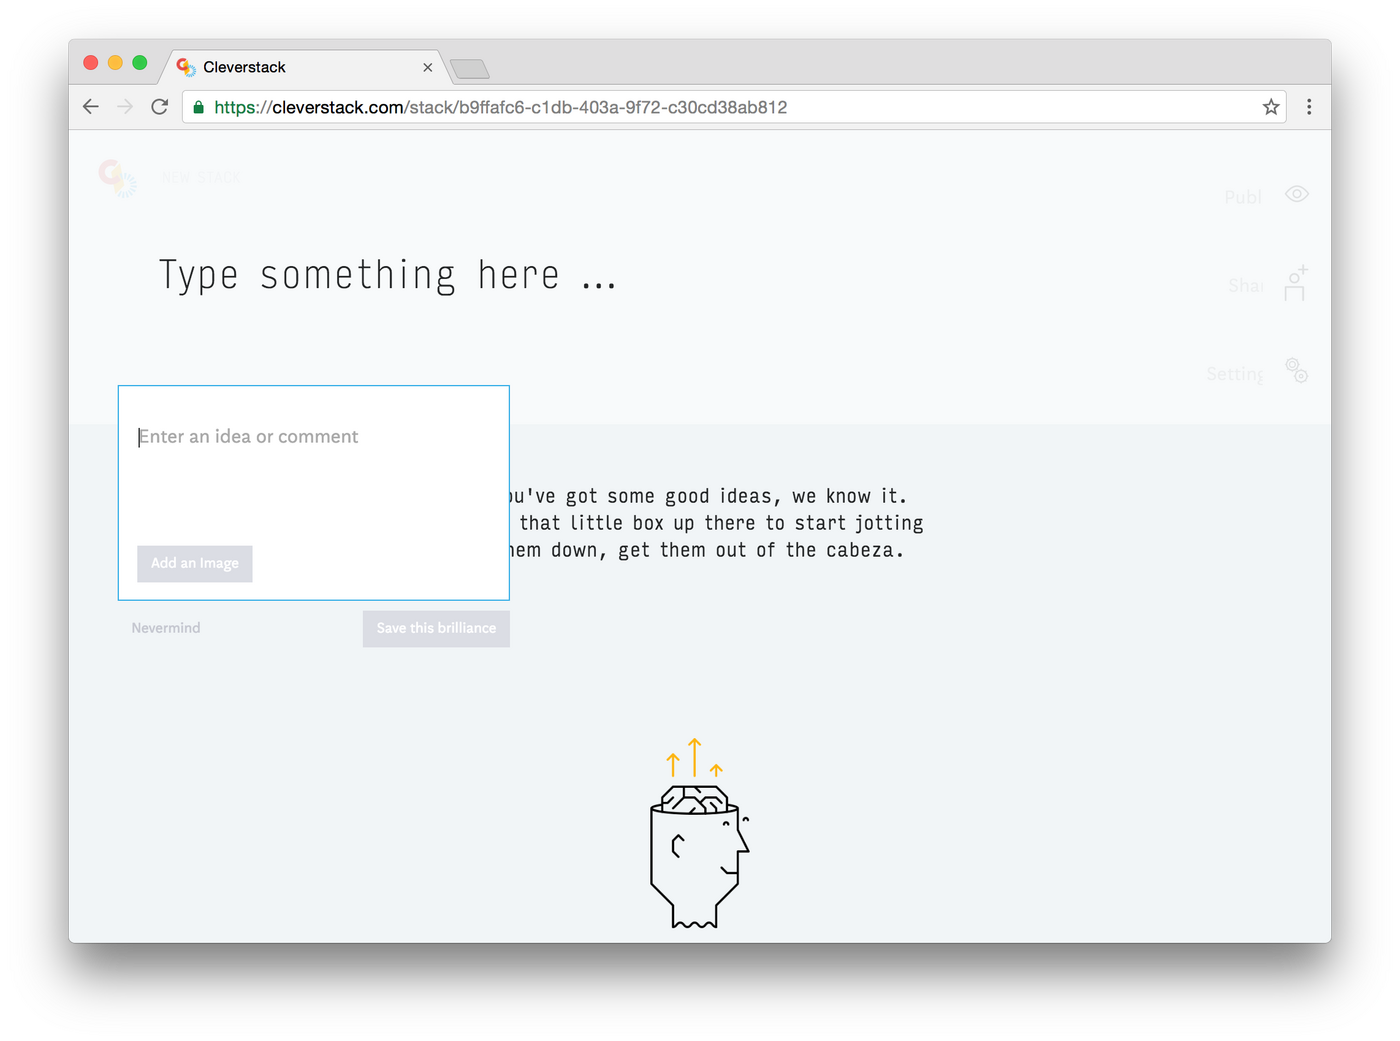Image resolution: width=1400 pixels, height=1041 pixels.
Task: Open stack settings with the gears icon
Action: pyautogui.click(x=1297, y=371)
